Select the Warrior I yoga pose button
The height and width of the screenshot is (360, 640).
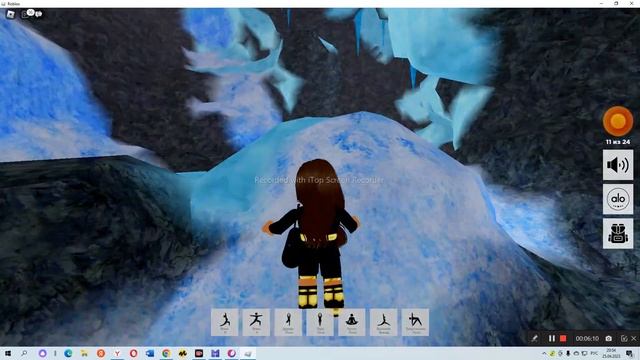[x=224, y=322]
